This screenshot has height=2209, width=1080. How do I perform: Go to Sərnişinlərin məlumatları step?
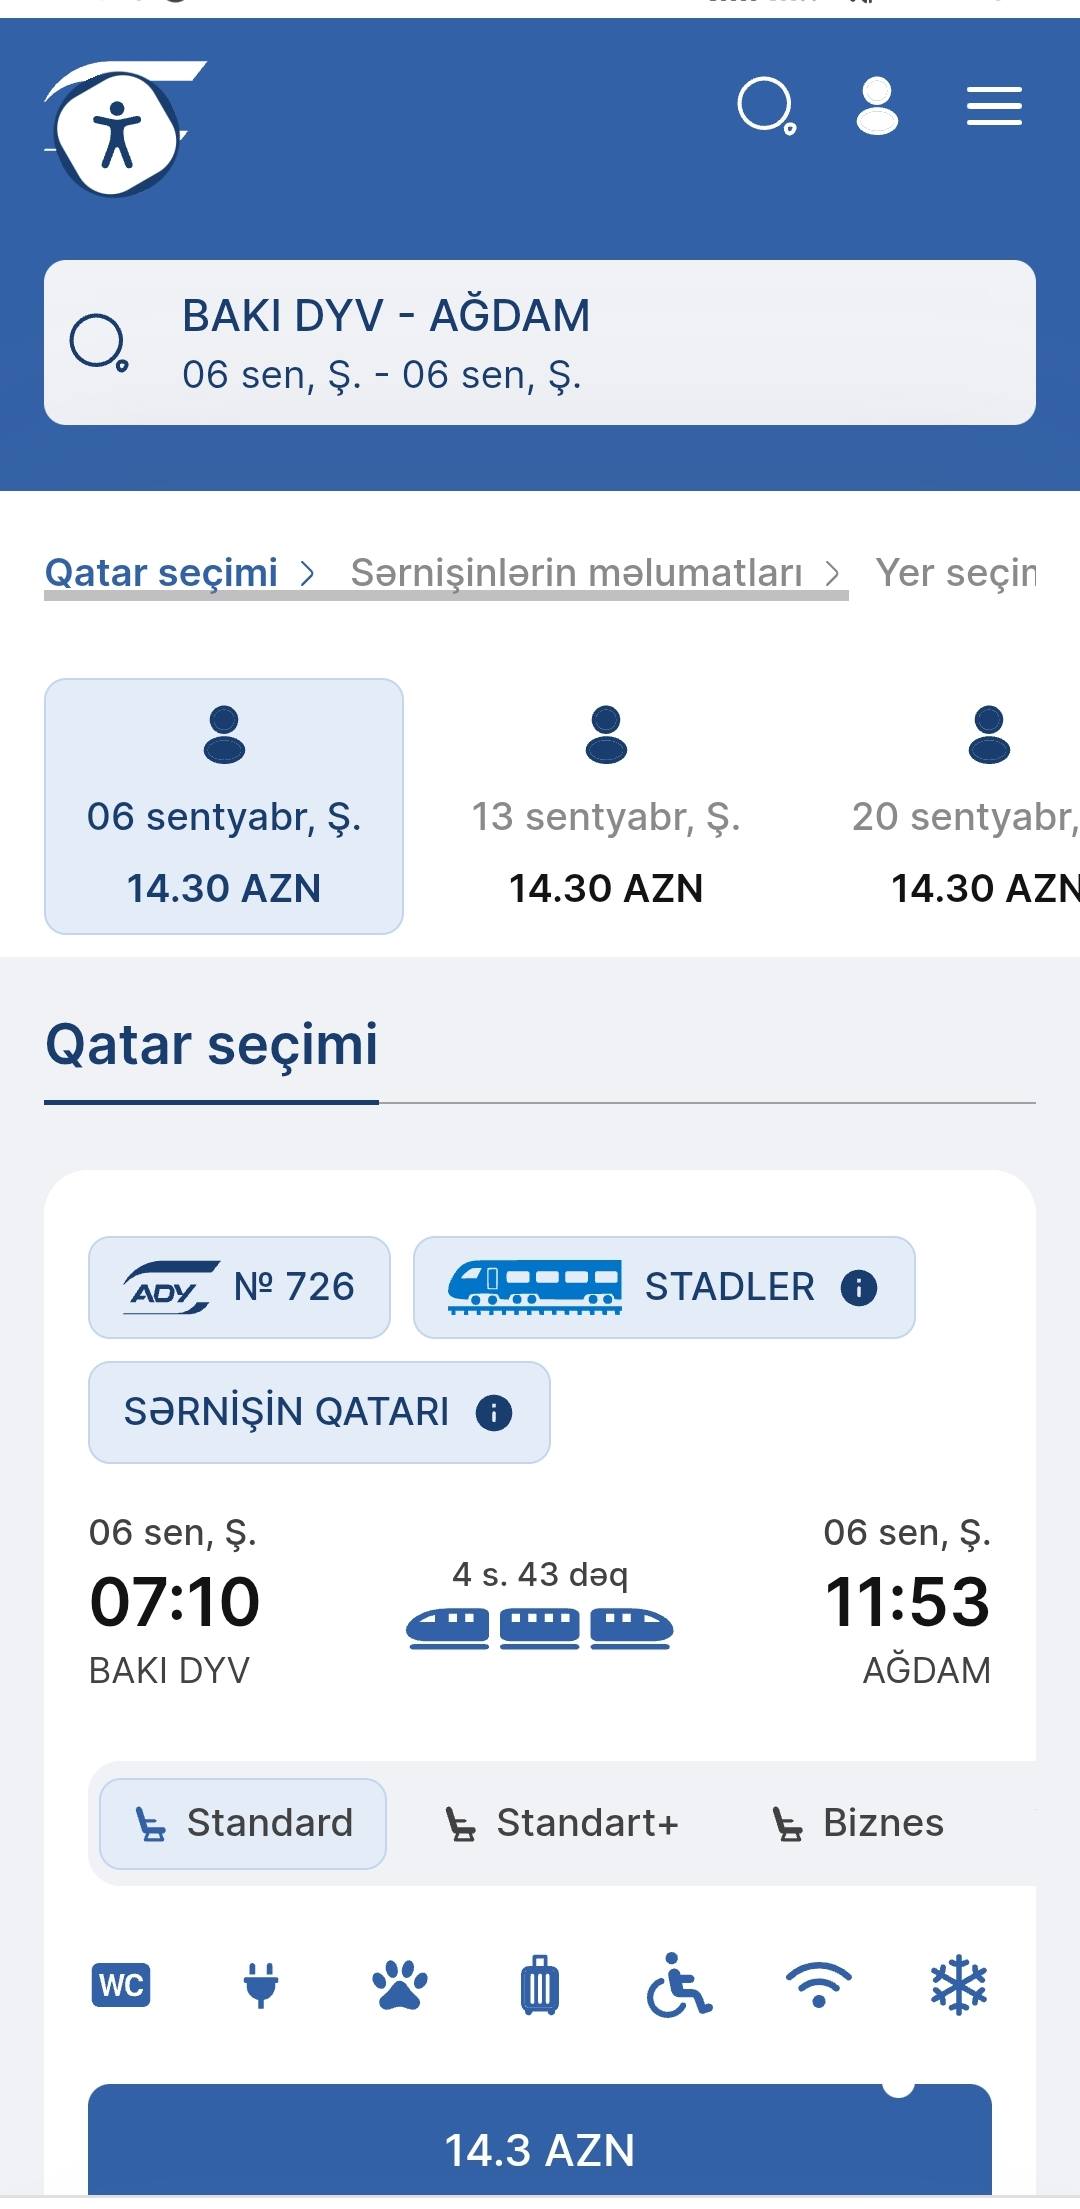coord(577,573)
